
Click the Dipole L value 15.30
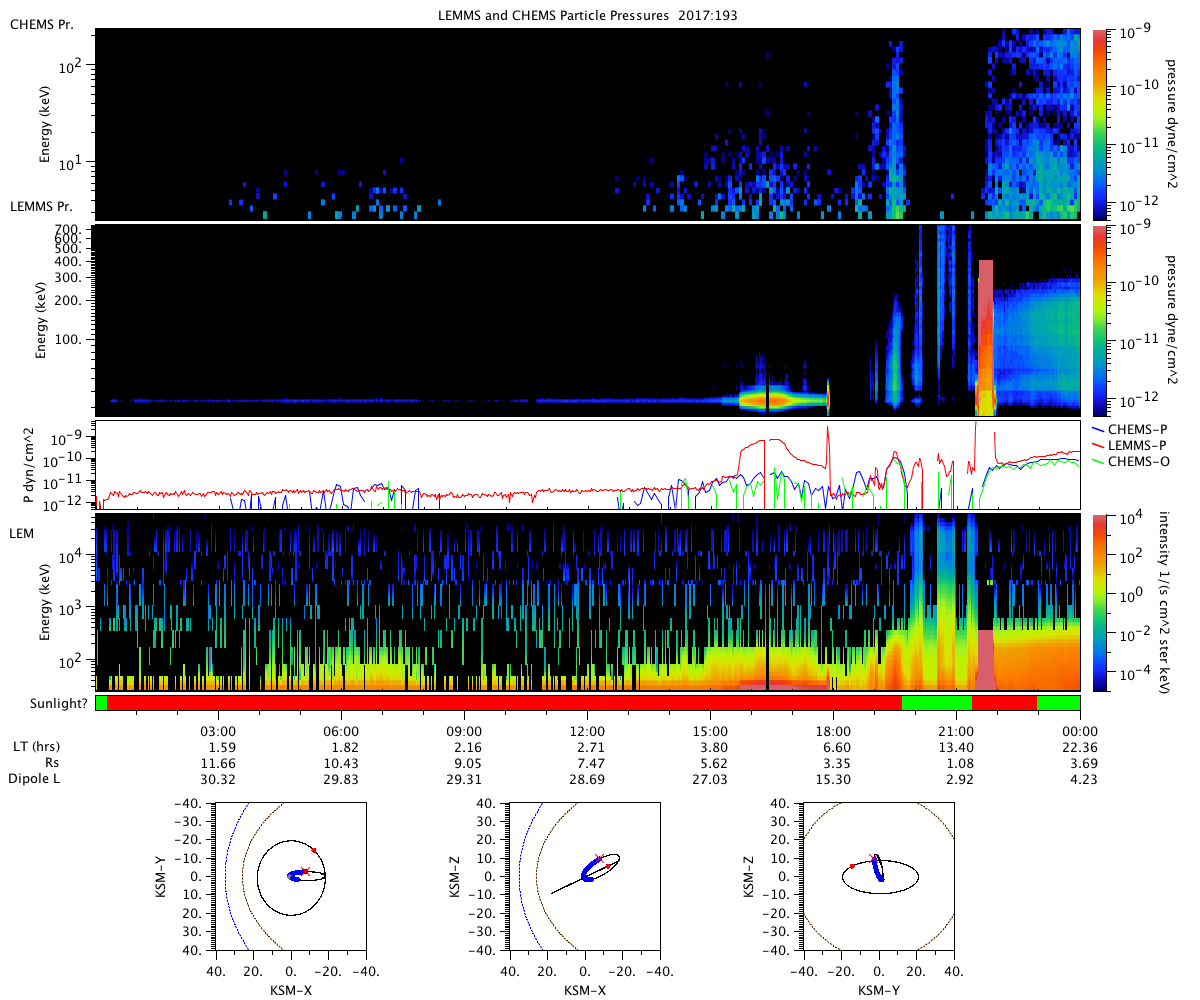(x=833, y=779)
